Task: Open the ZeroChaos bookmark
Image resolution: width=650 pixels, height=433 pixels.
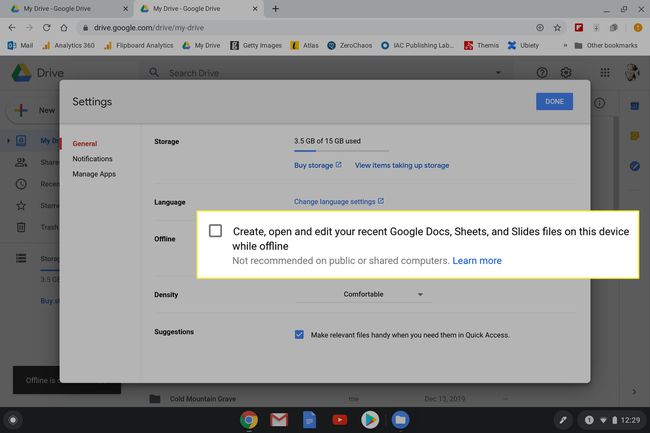Action: coord(349,46)
